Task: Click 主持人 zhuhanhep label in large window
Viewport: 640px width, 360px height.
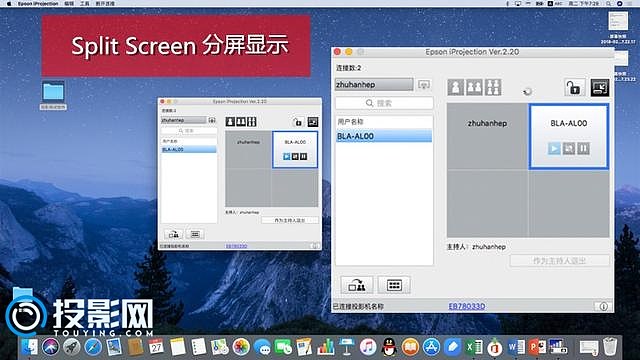Action: click(x=476, y=247)
